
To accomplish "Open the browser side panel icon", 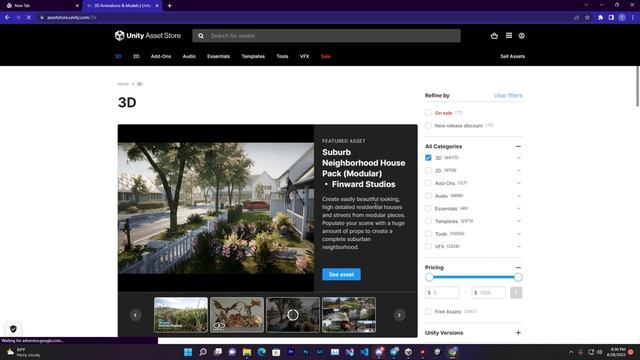I will [611, 18].
